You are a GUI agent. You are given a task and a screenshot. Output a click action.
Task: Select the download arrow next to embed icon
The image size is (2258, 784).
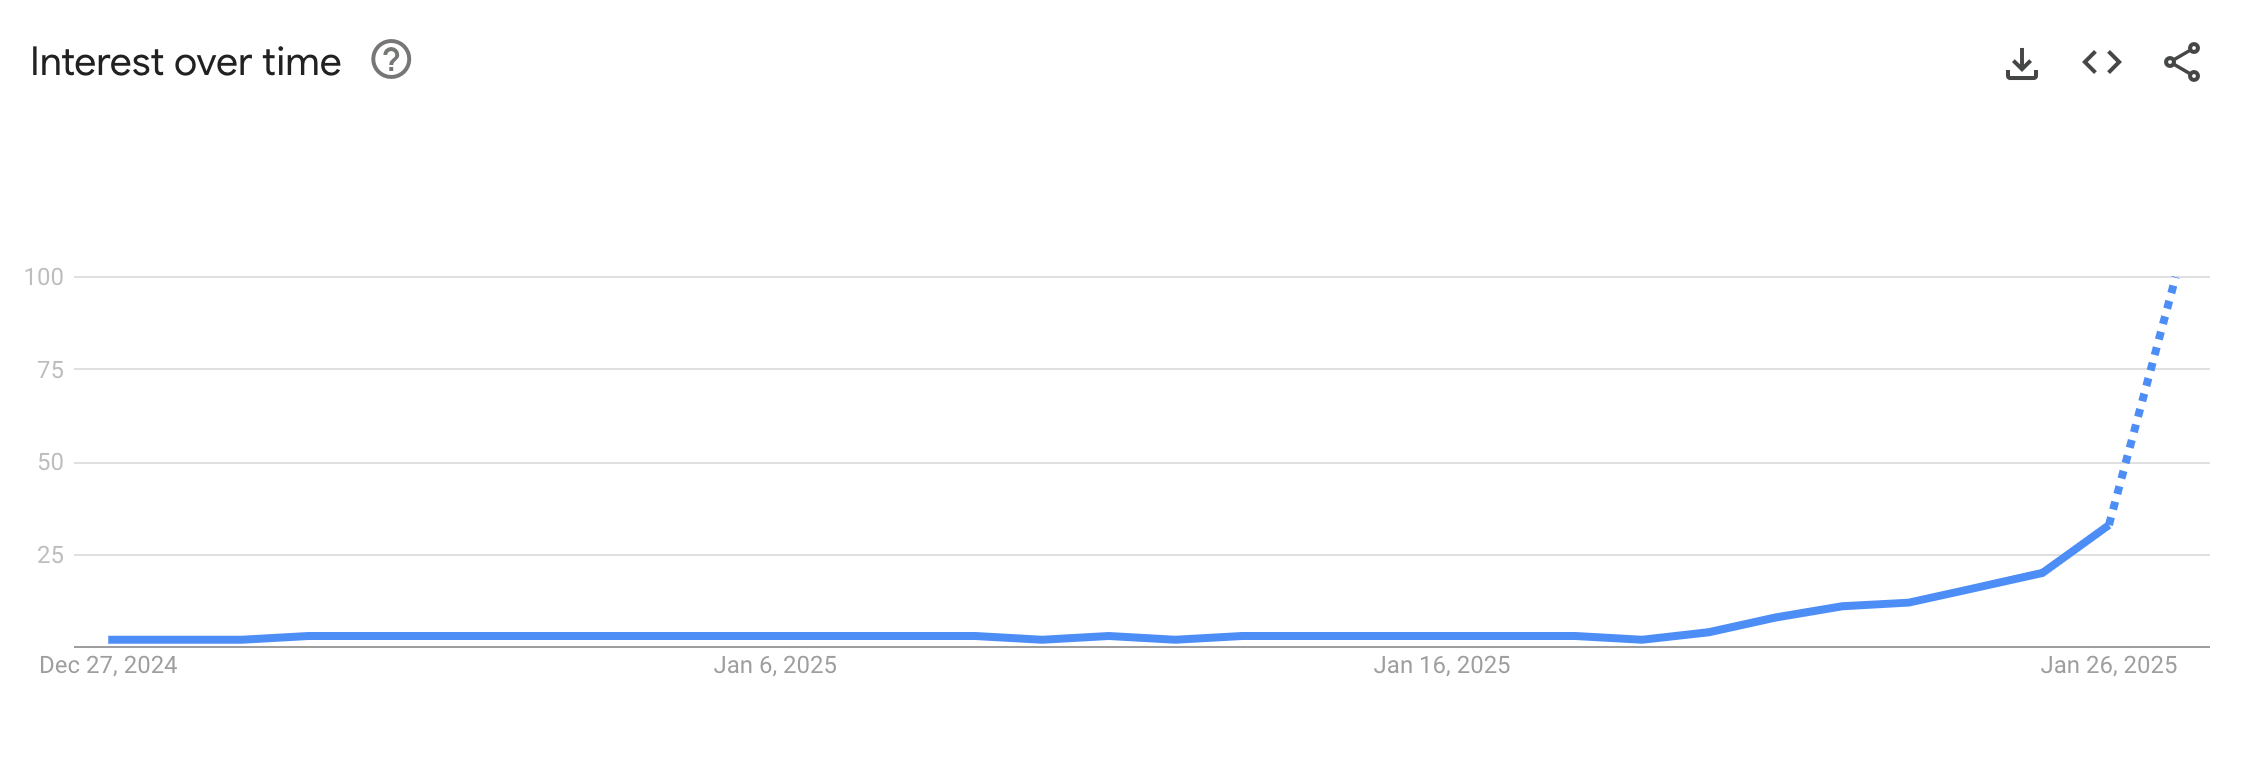click(2022, 62)
